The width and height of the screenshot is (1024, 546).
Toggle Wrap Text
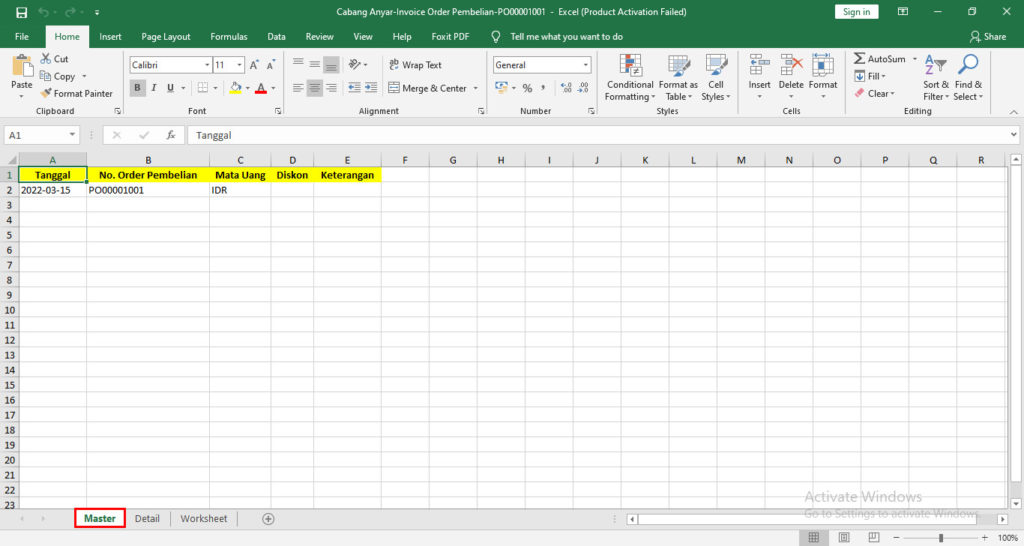coord(415,65)
